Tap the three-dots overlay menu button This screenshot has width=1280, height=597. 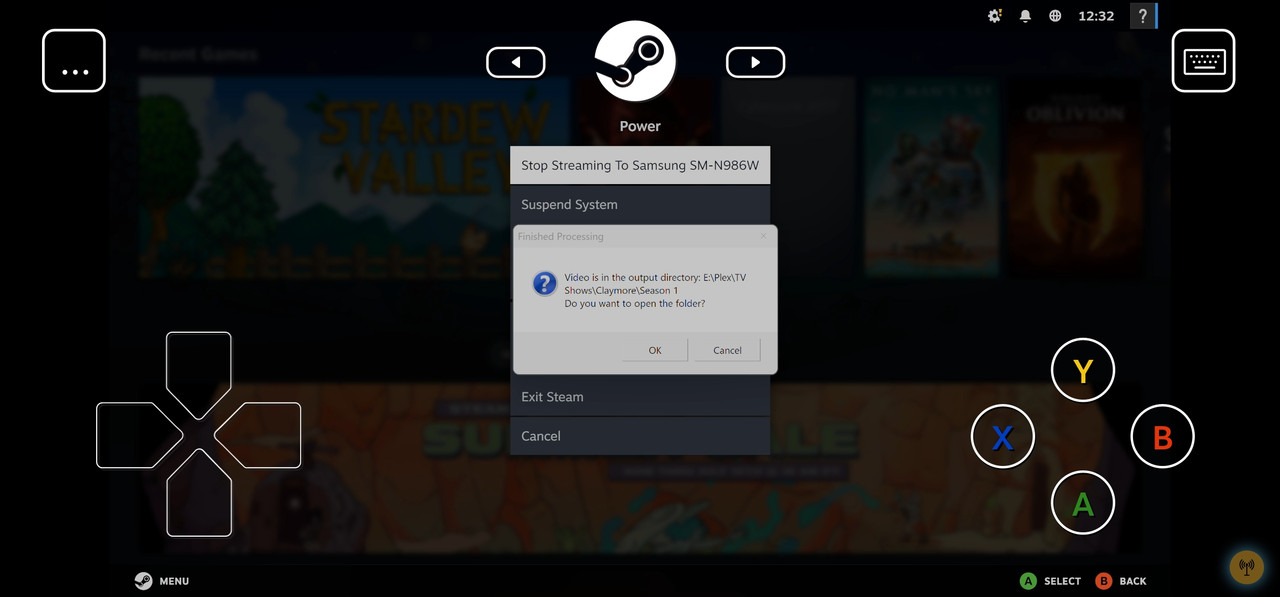74,61
